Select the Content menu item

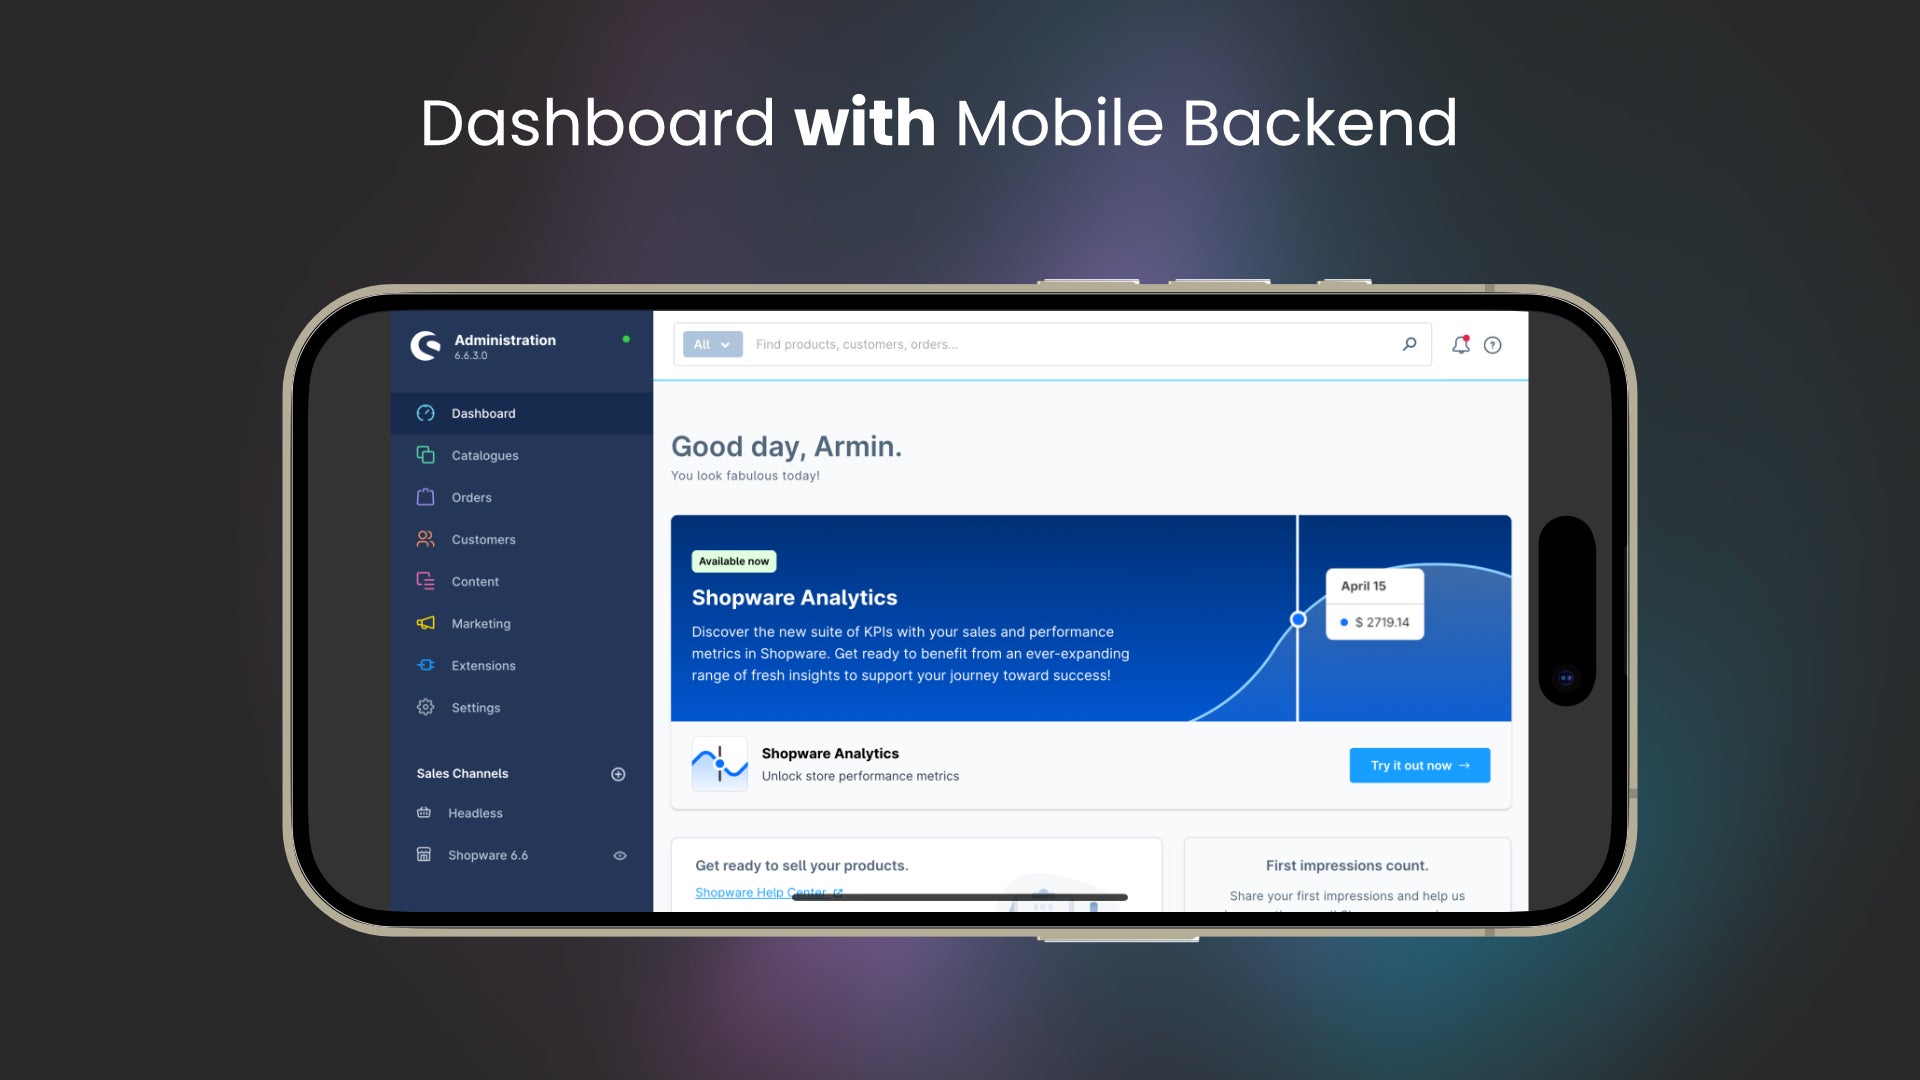[x=473, y=580]
